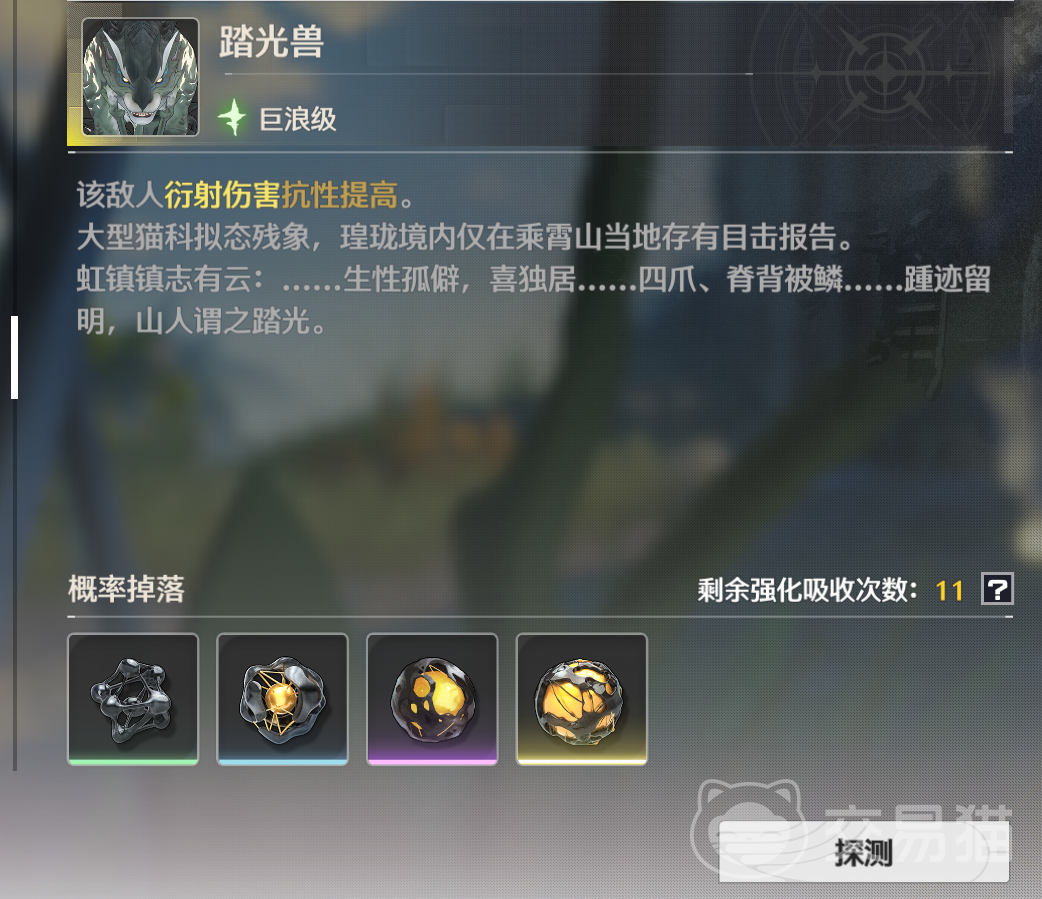1042x899 pixels.
Task: Click the green 巨浪级 star icon
Action: point(233,118)
